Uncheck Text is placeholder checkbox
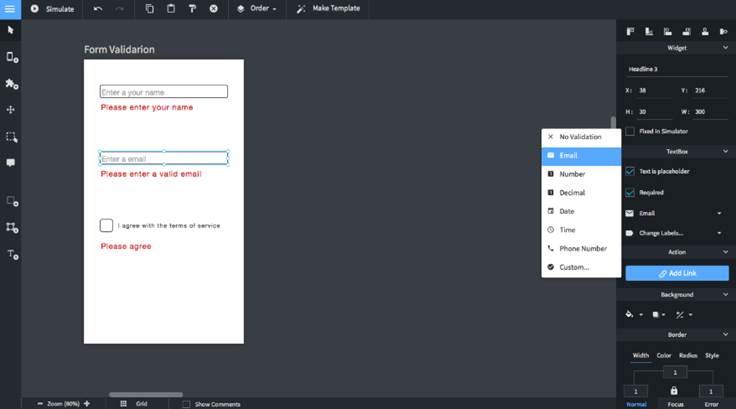 [x=630, y=171]
